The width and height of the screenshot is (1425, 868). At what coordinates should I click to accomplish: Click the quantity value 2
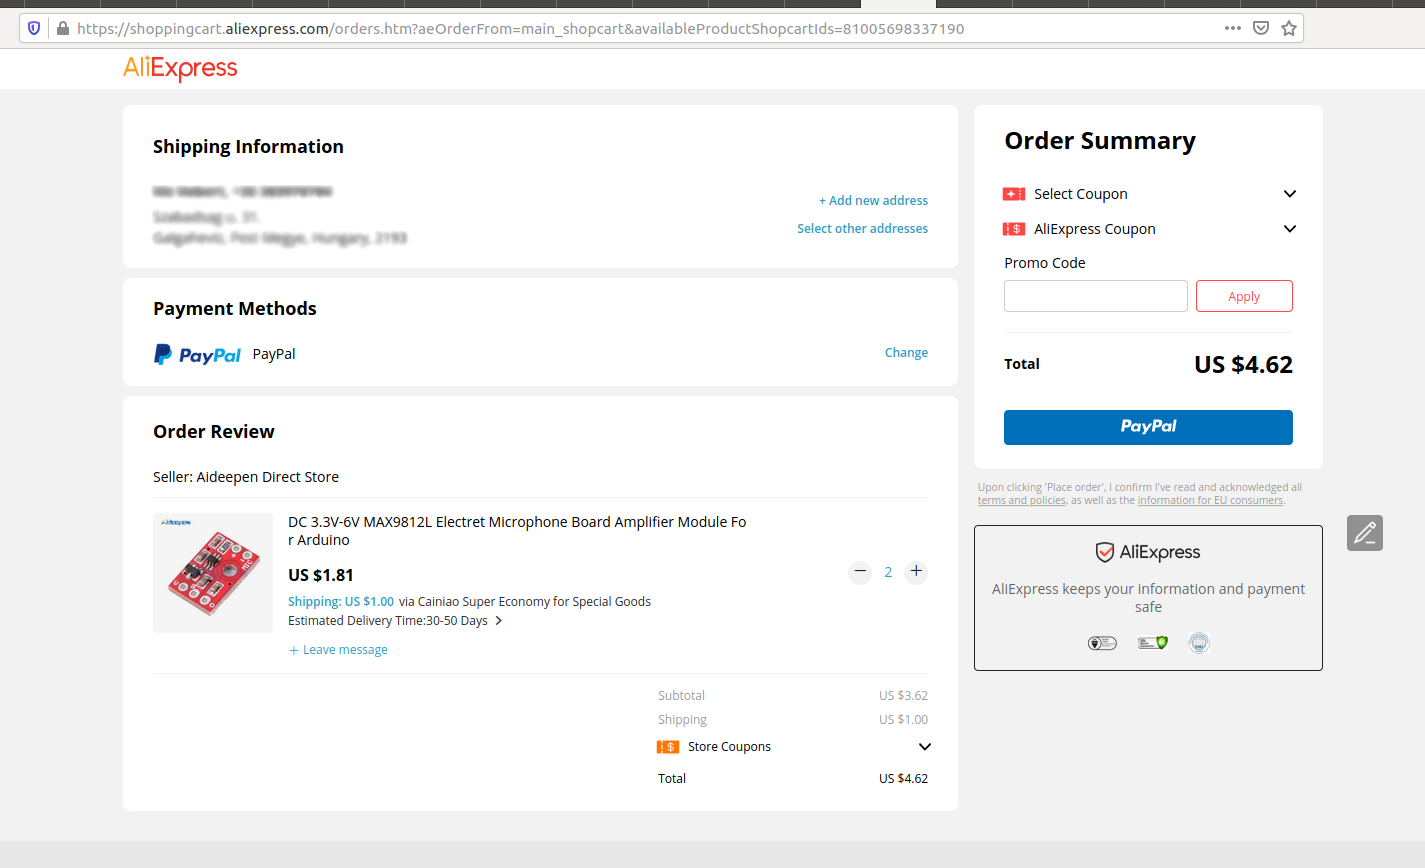click(888, 572)
